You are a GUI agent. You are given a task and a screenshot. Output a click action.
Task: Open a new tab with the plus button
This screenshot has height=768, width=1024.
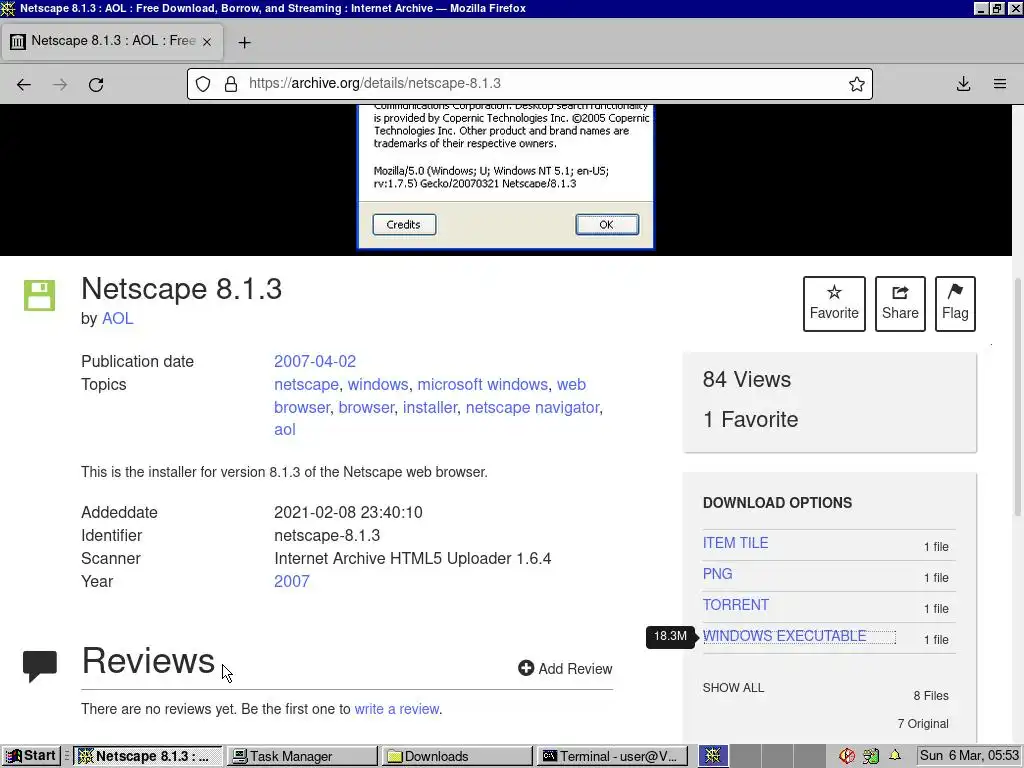tap(244, 42)
